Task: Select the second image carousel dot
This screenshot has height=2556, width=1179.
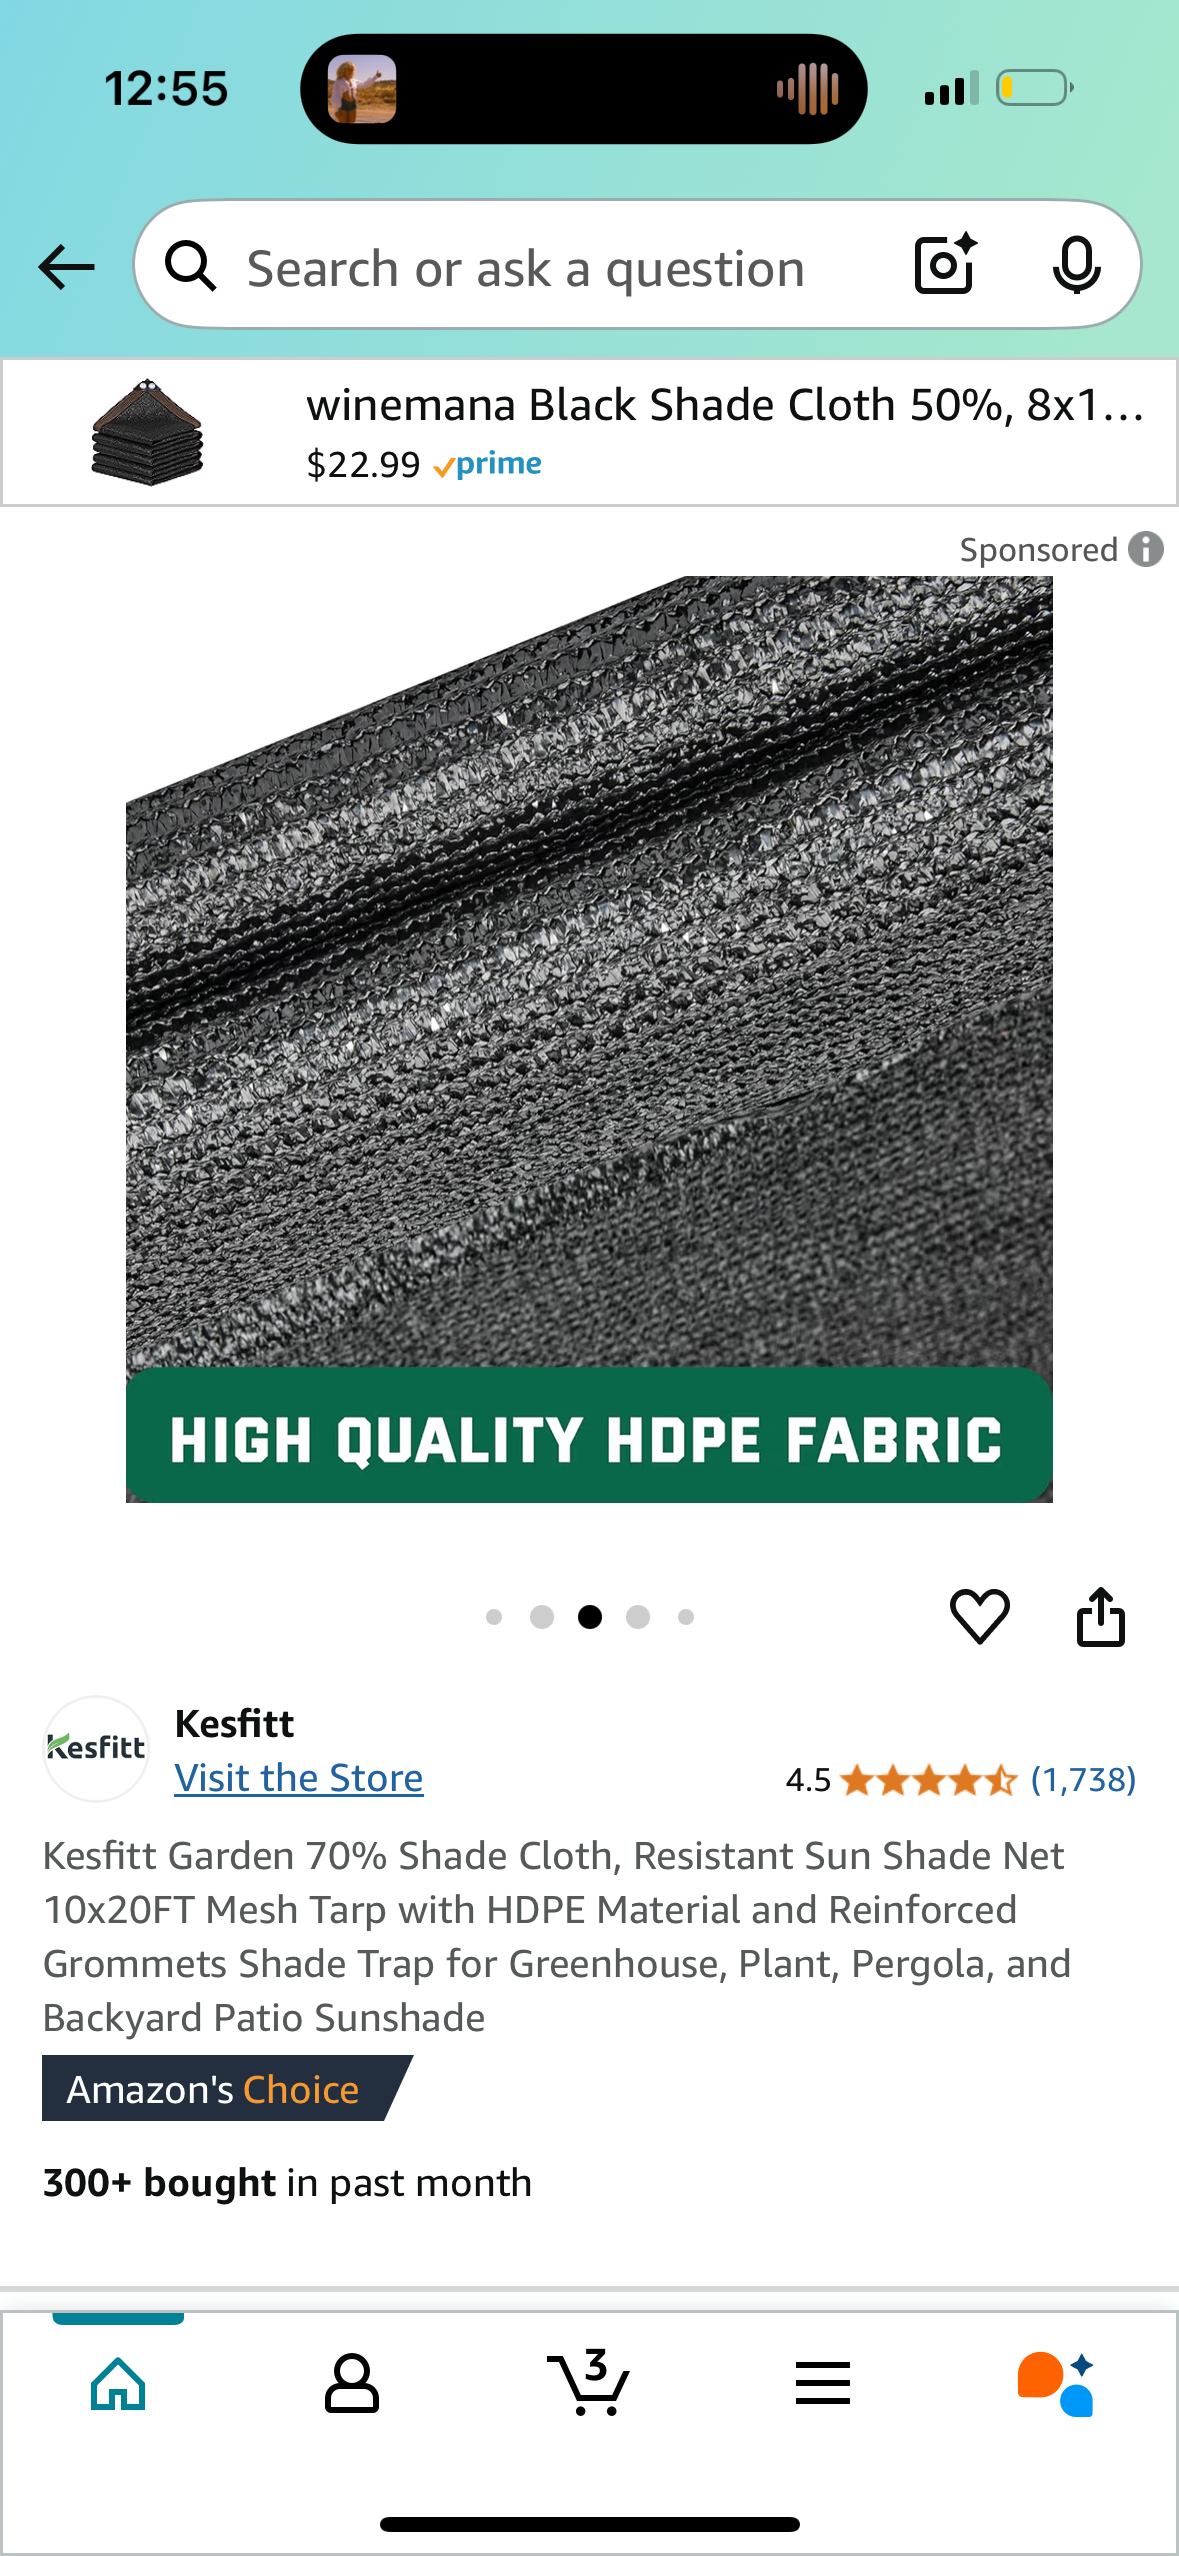Action: tap(542, 1617)
